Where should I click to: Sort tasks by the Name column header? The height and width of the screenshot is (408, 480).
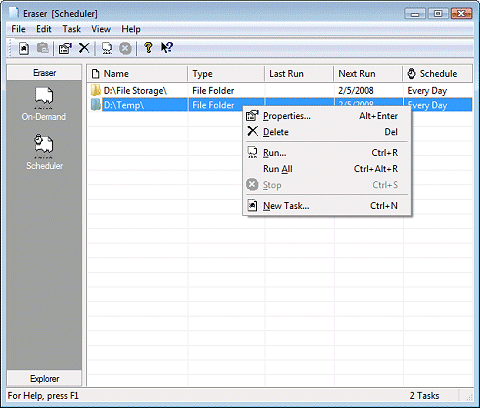pyautogui.click(x=137, y=74)
